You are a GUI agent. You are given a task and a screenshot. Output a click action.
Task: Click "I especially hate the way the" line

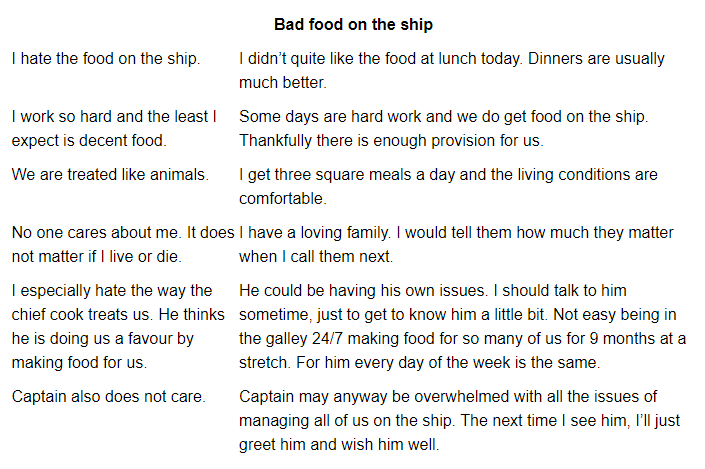[112, 291]
